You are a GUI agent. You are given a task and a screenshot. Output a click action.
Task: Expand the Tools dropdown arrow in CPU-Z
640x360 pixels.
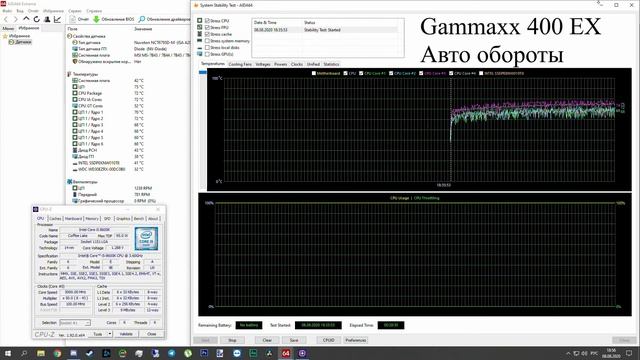pyautogui.click(x=109, y=334)
